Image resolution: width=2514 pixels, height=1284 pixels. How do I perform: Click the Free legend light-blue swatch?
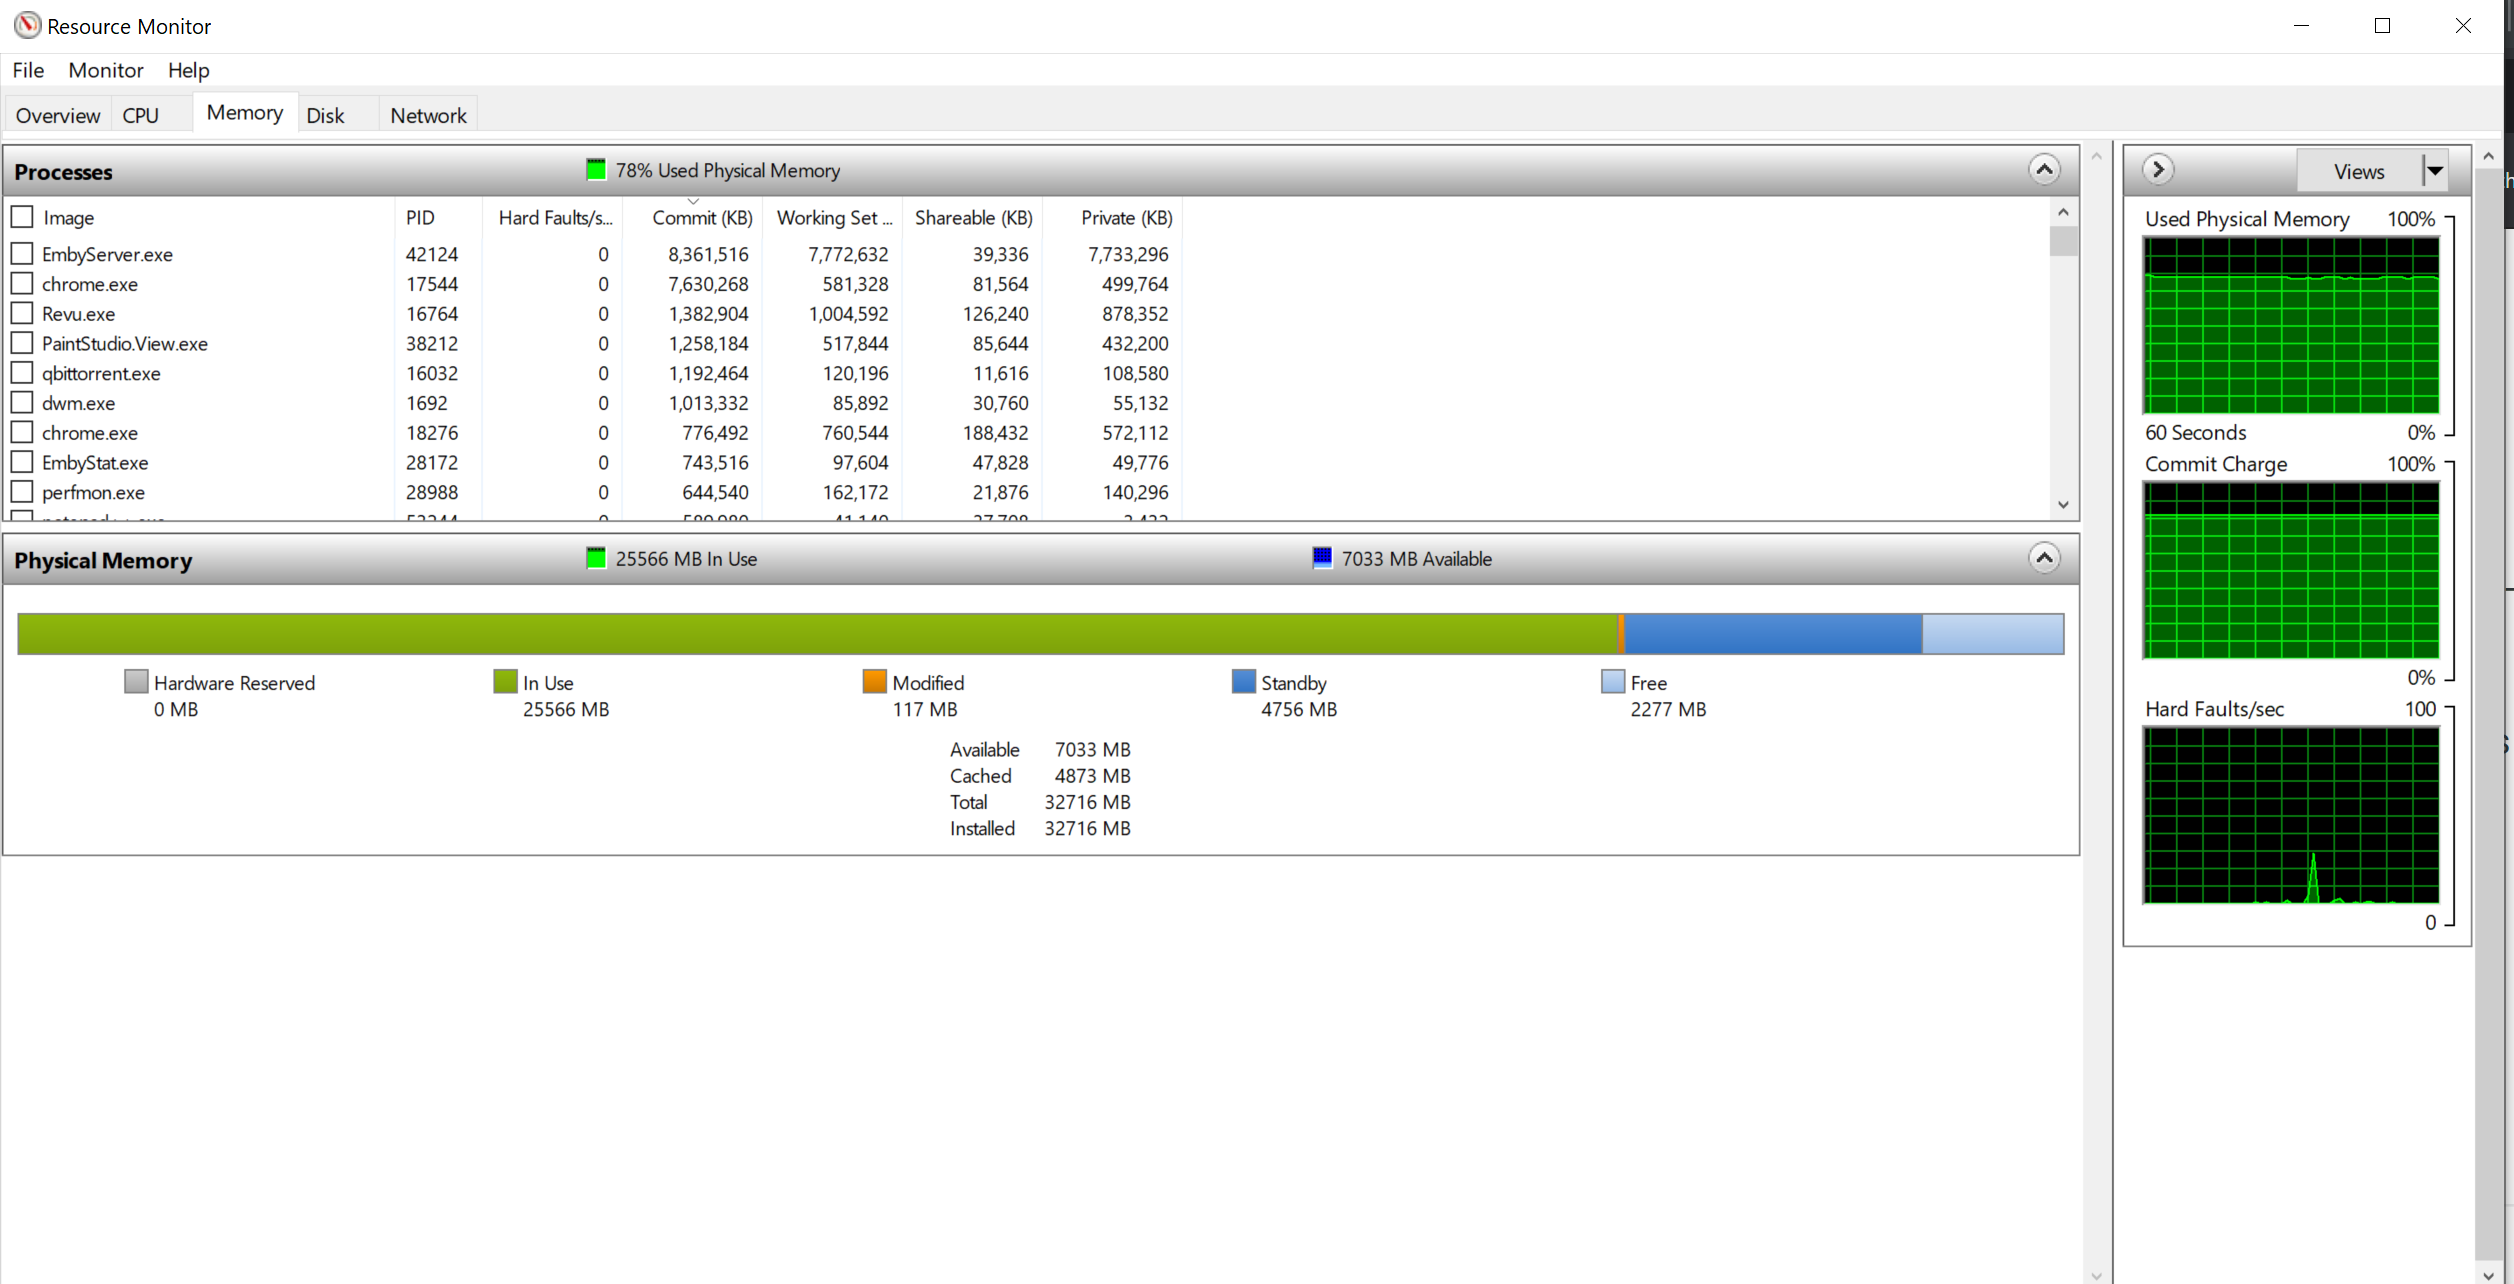point(1612,682)
